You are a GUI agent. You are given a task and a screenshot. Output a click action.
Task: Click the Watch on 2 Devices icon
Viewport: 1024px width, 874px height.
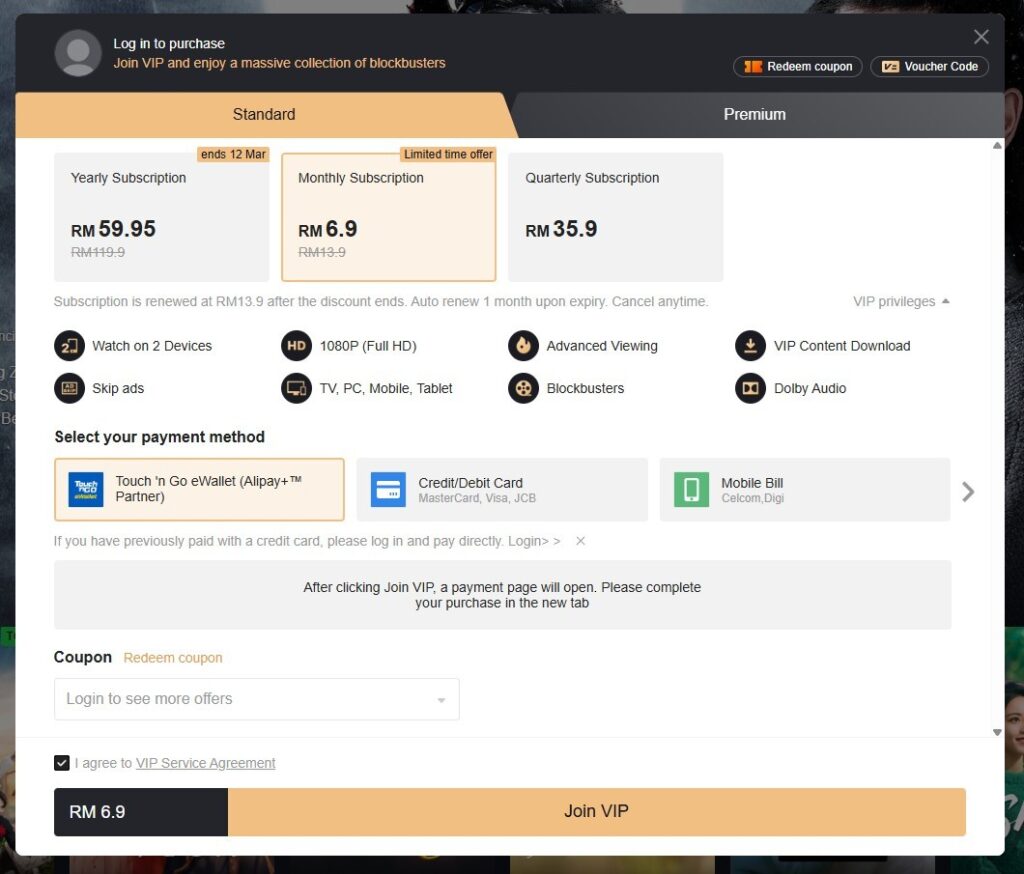point(70,346)
